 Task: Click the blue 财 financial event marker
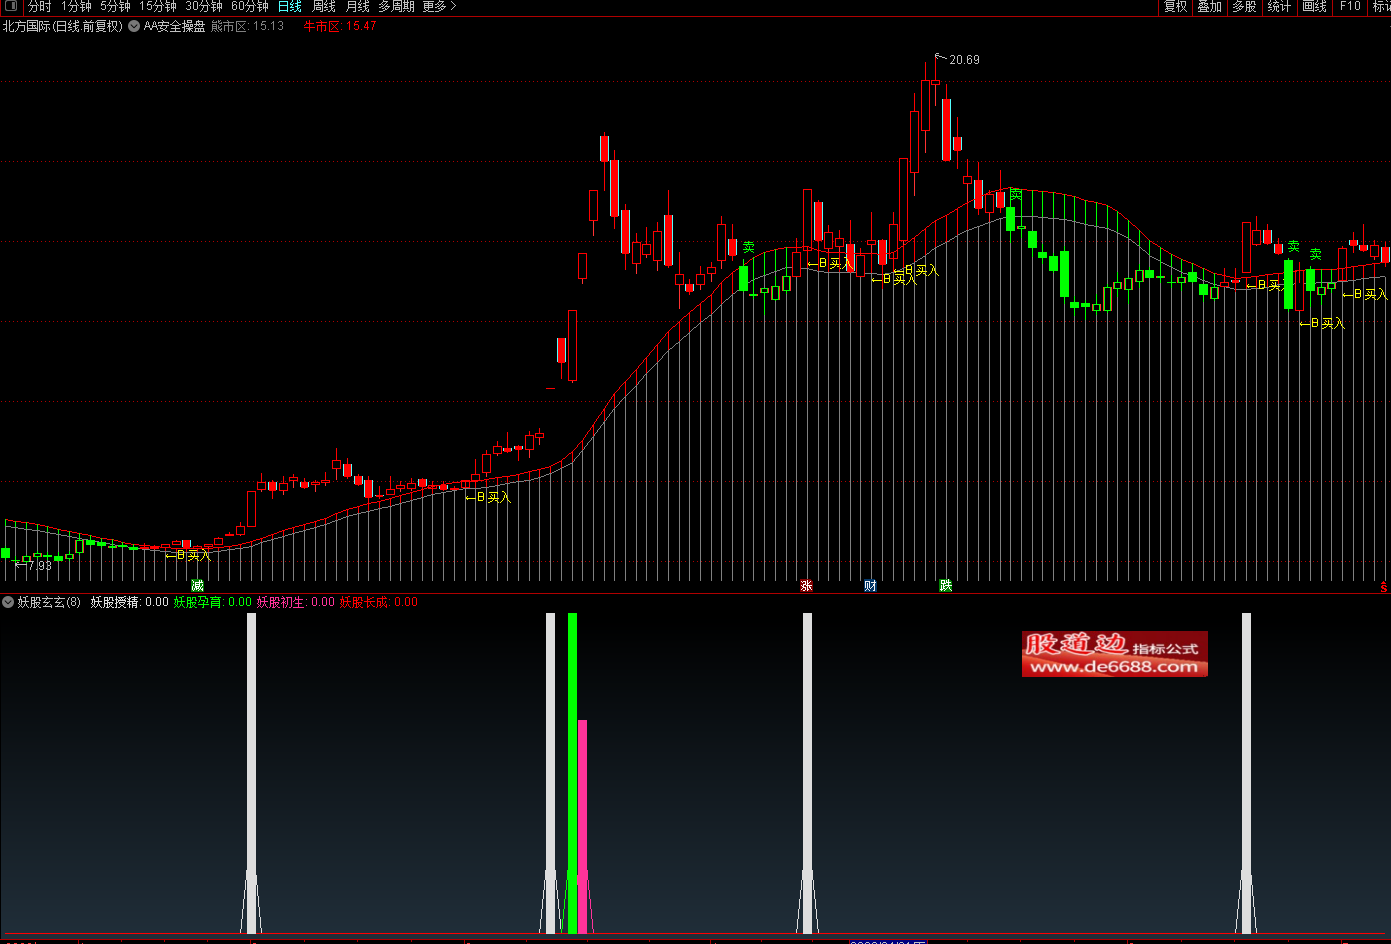(870, 585)
